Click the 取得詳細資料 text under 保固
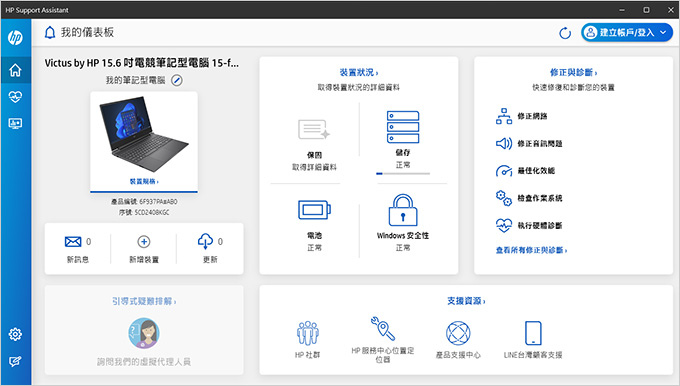 coord(314,167)
